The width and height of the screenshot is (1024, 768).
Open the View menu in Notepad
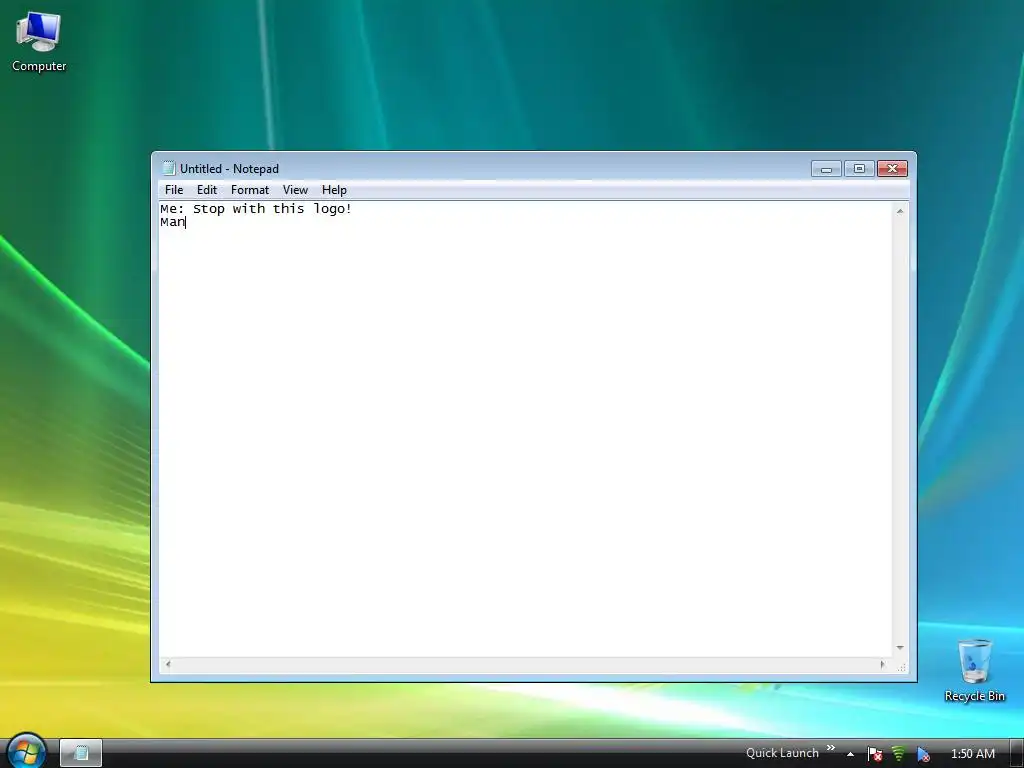295,190
